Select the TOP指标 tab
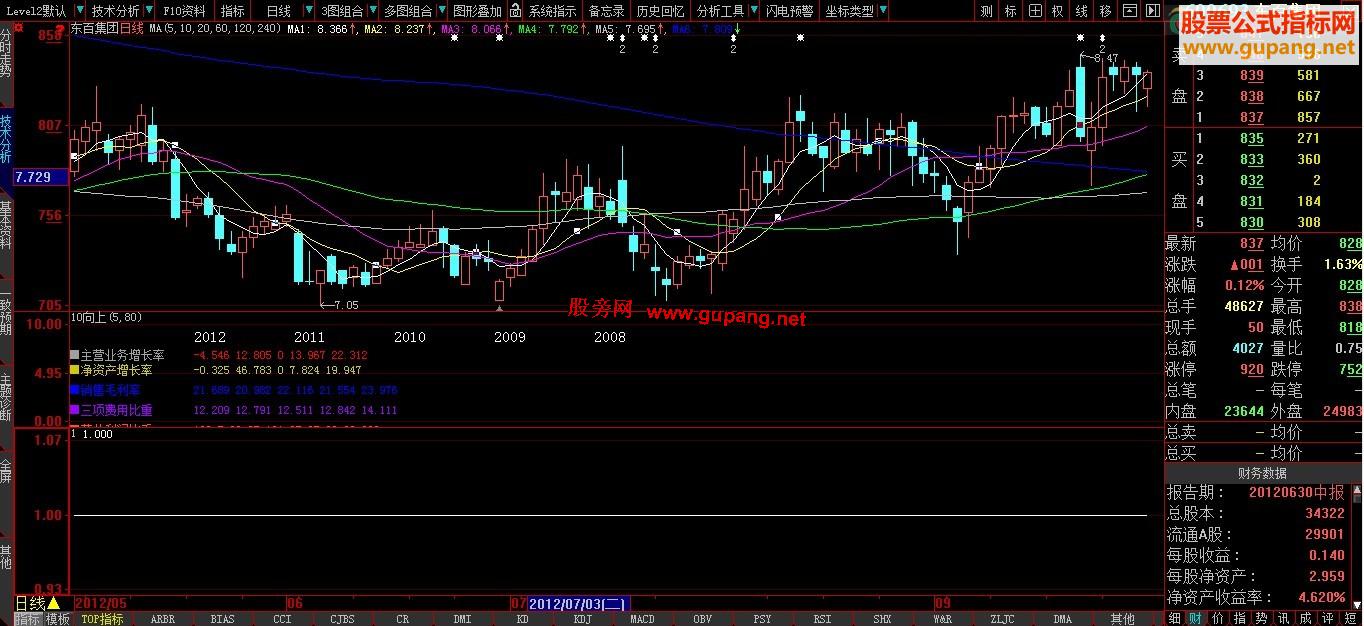Screen dimensions: 1364x626 click(102, 619)
